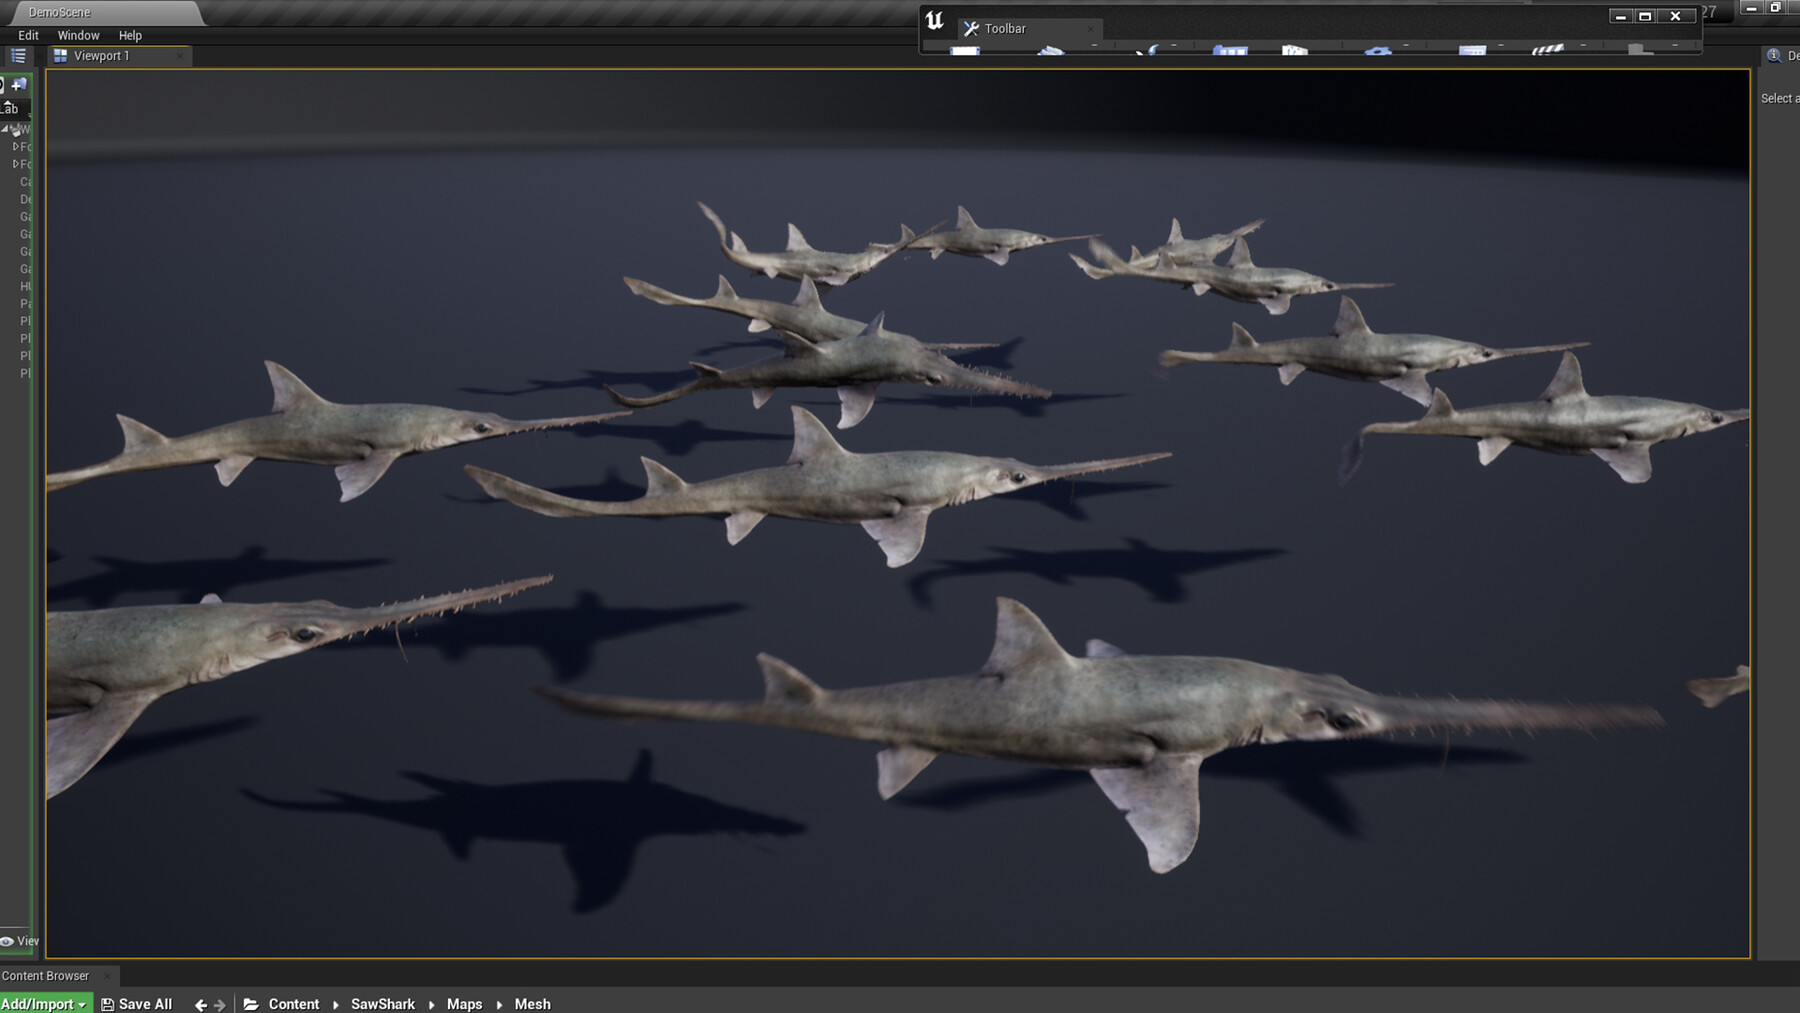Click the Save Current icon on the toolbar
1800x1013 pixels.
(963, 50)
